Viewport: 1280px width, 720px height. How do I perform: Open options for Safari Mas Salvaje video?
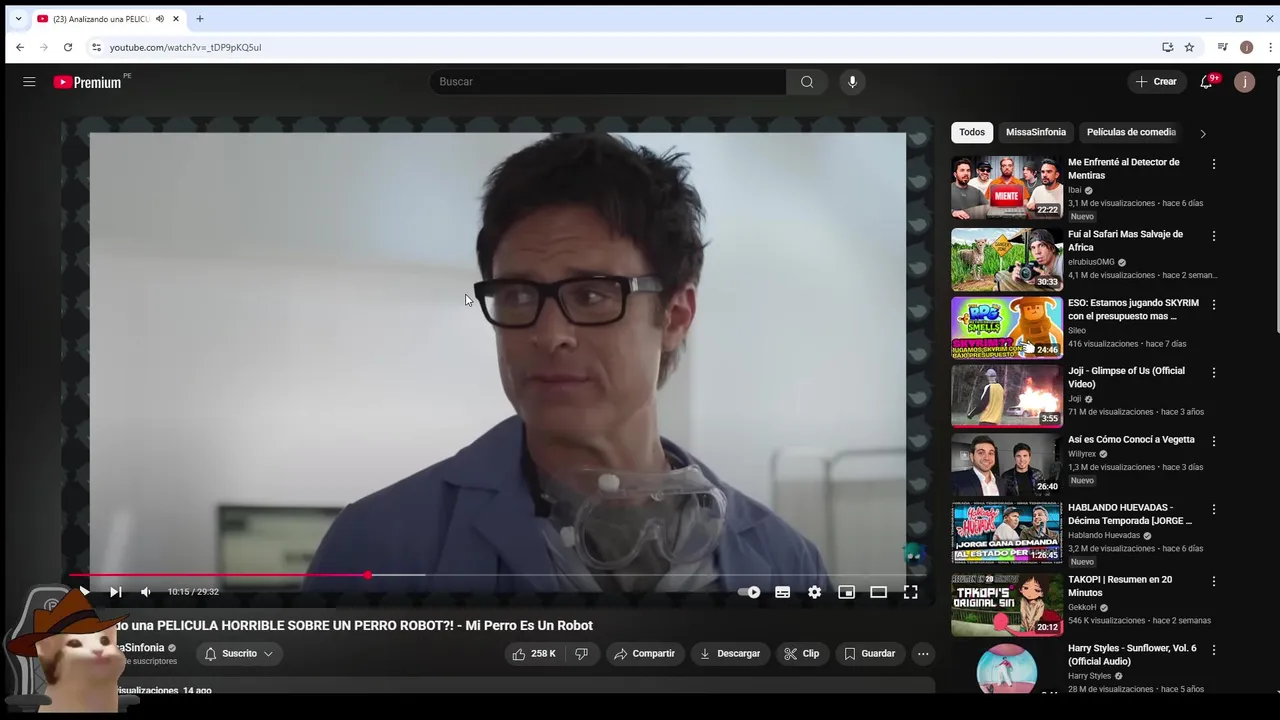click(x=1214, y=236)
